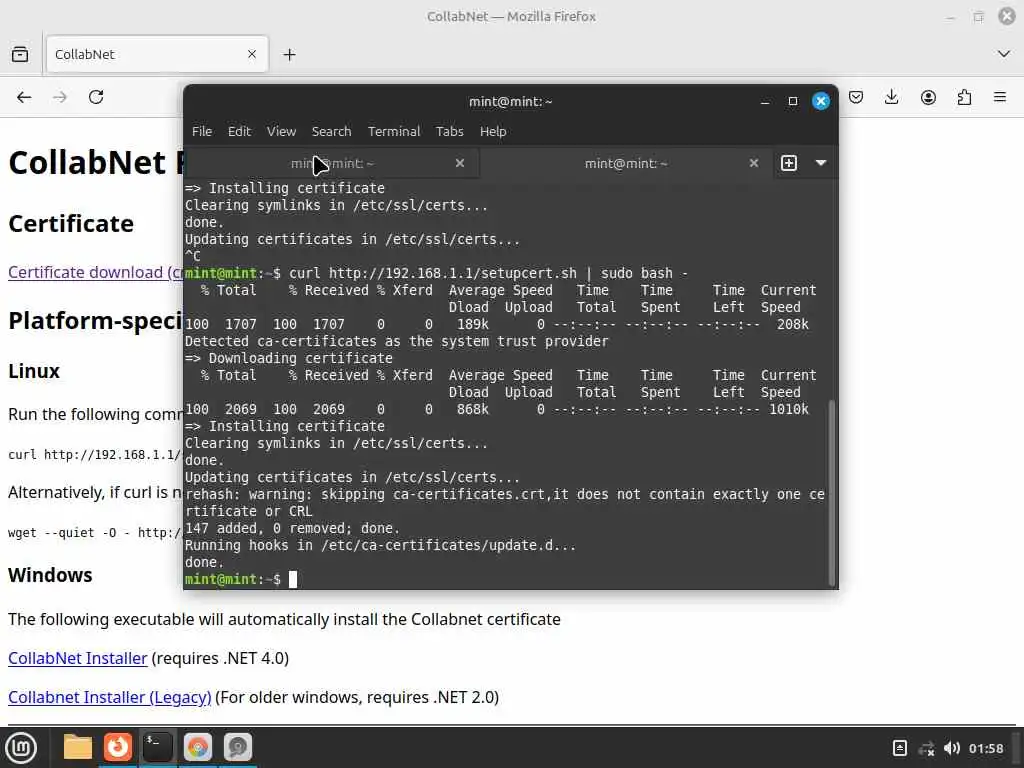Screen dimensions: 1024x768
Task: Open terminal File menu
Action: click(202, 131)
